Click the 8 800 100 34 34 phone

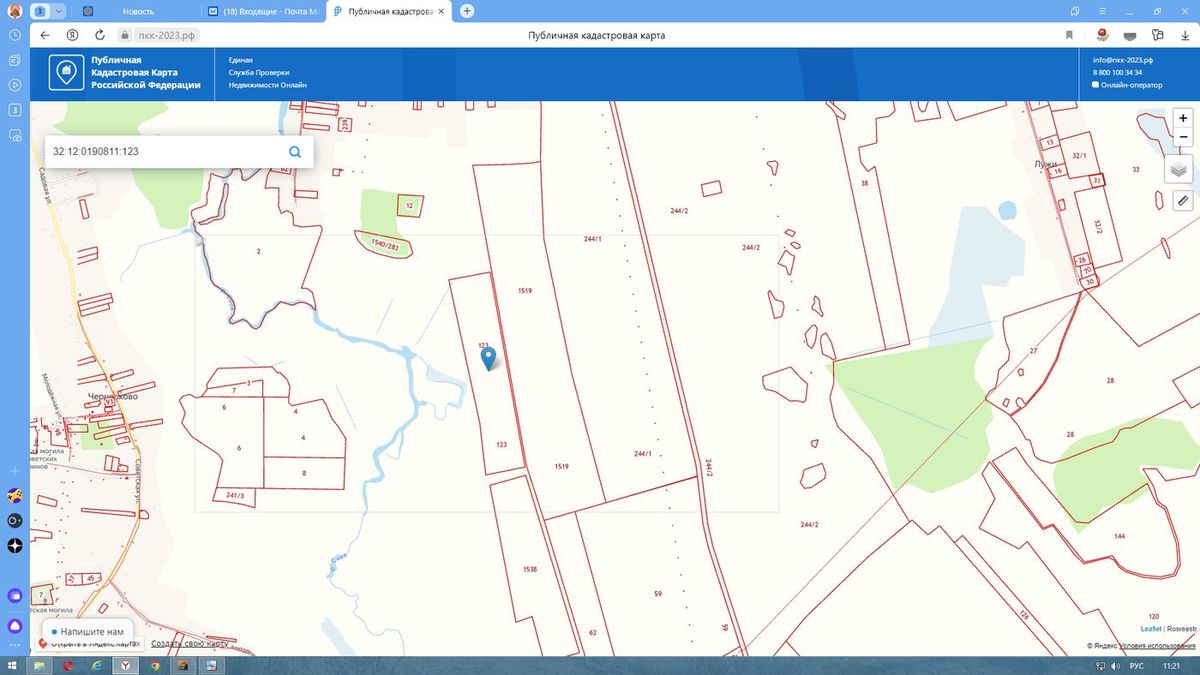pos(1117,72)
